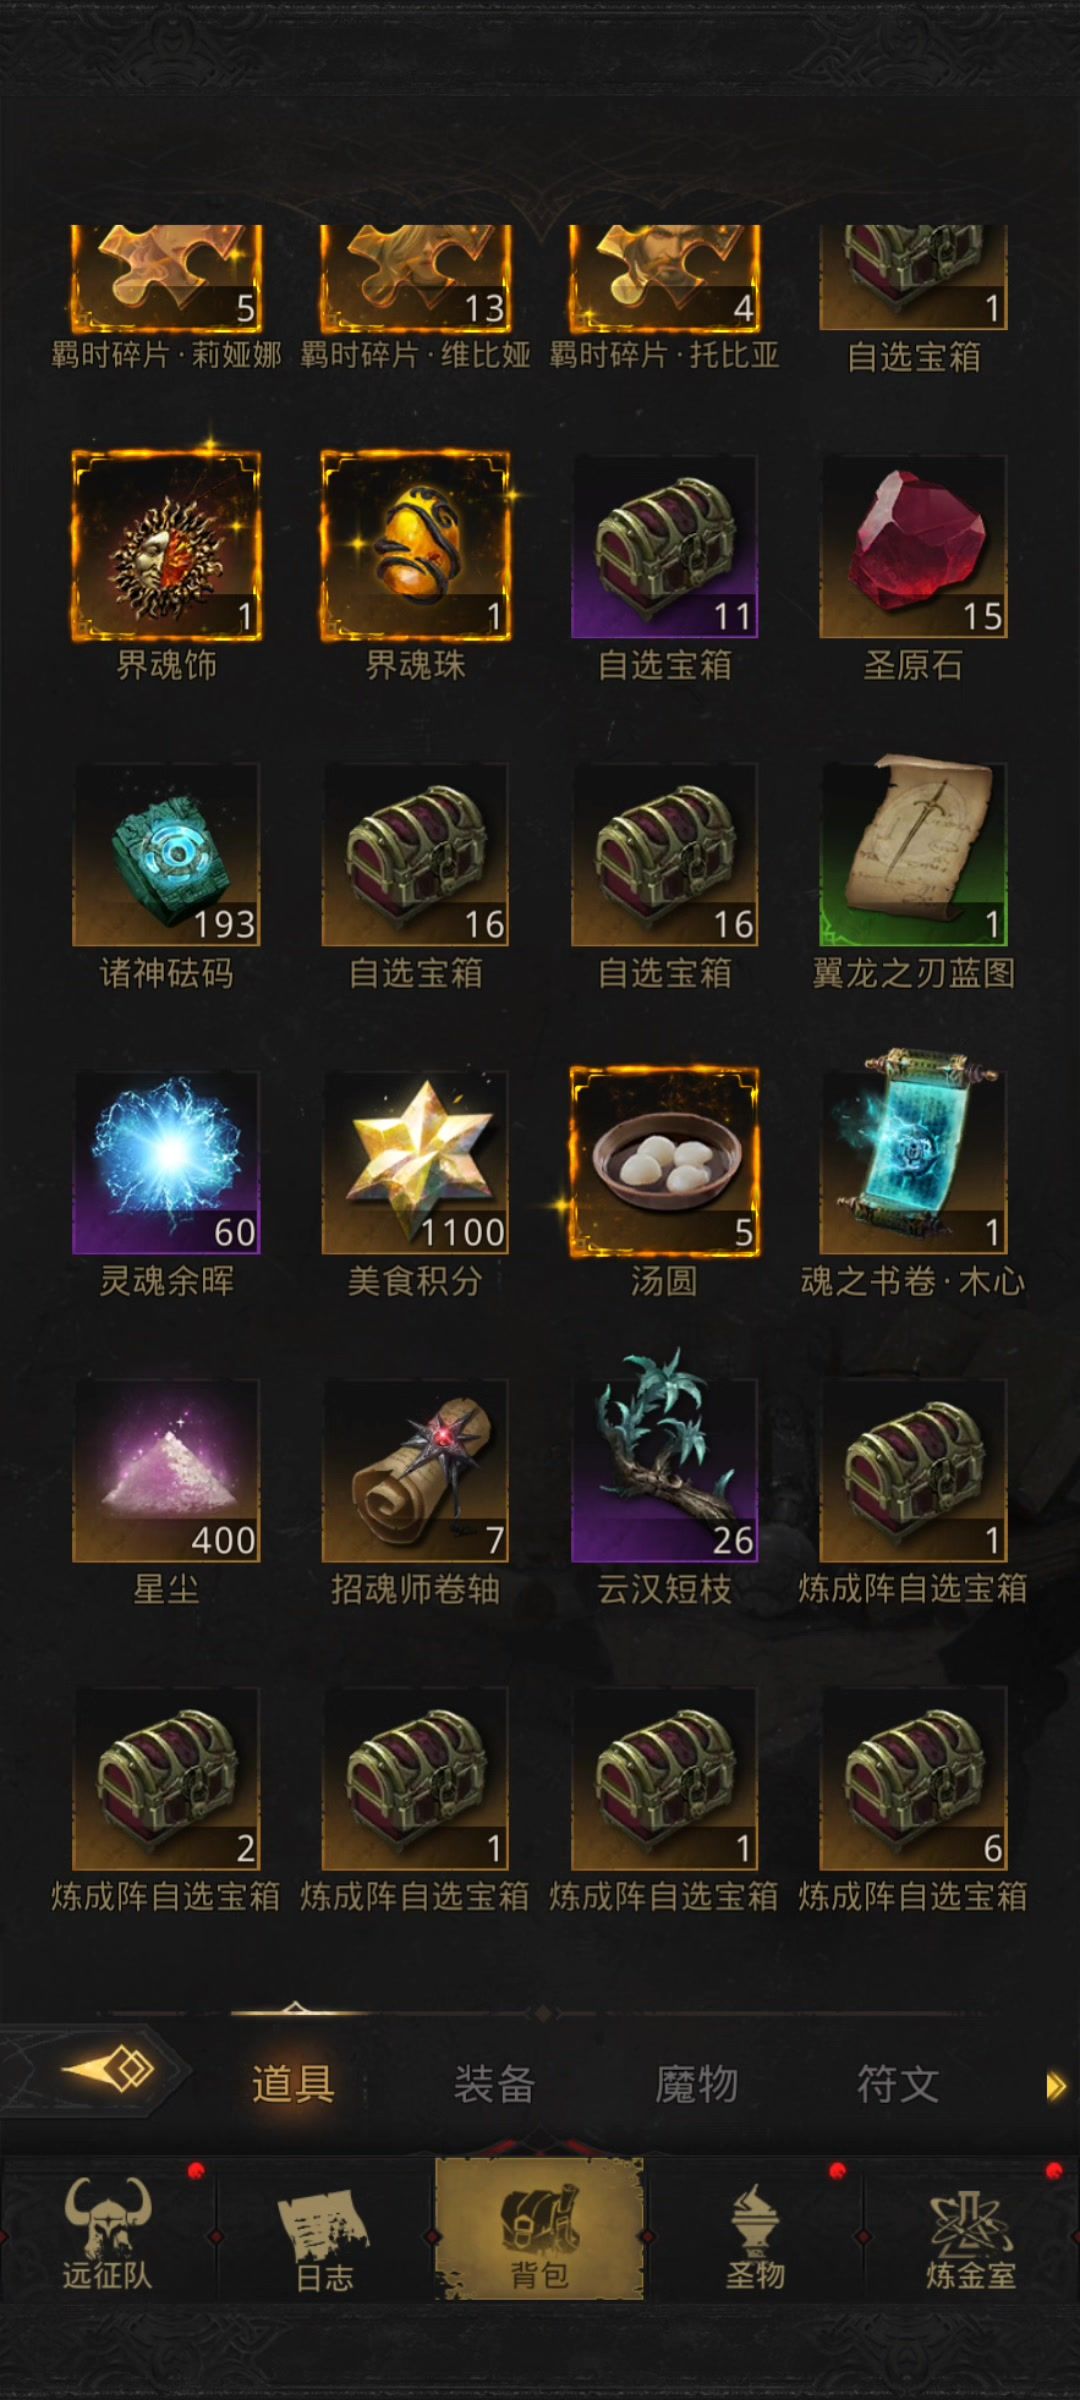Open the 羁时碎片·维比娅 puzzle piece

(415, 280)
